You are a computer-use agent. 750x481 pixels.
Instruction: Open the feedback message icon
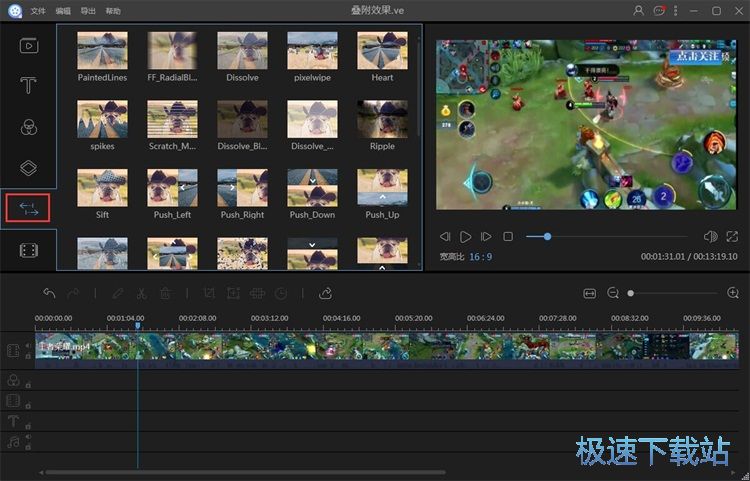(660, 11)
